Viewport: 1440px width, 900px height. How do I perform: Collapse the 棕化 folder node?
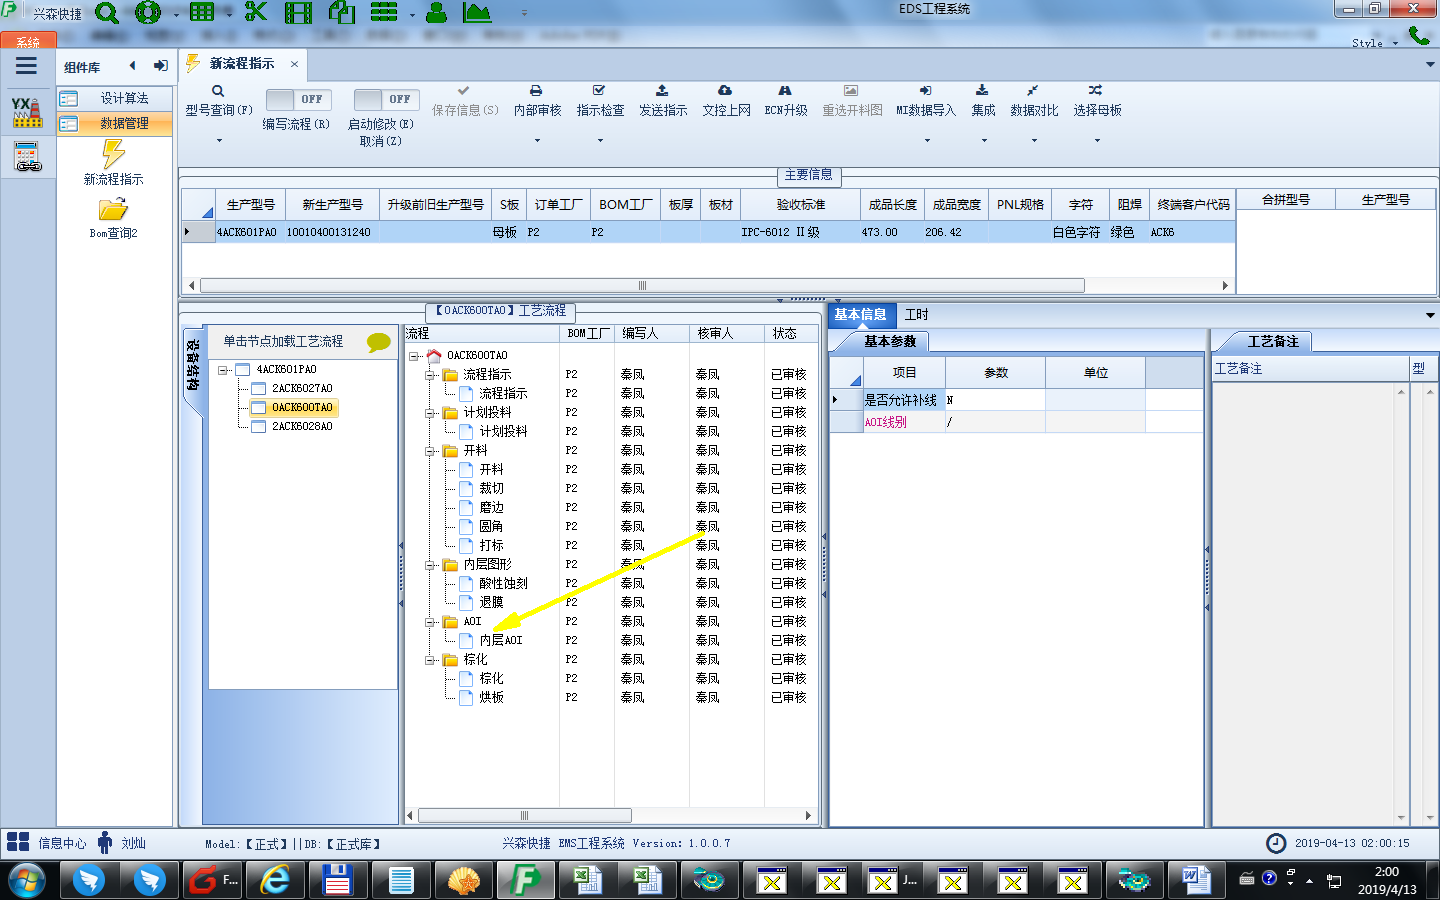point(430,660)
